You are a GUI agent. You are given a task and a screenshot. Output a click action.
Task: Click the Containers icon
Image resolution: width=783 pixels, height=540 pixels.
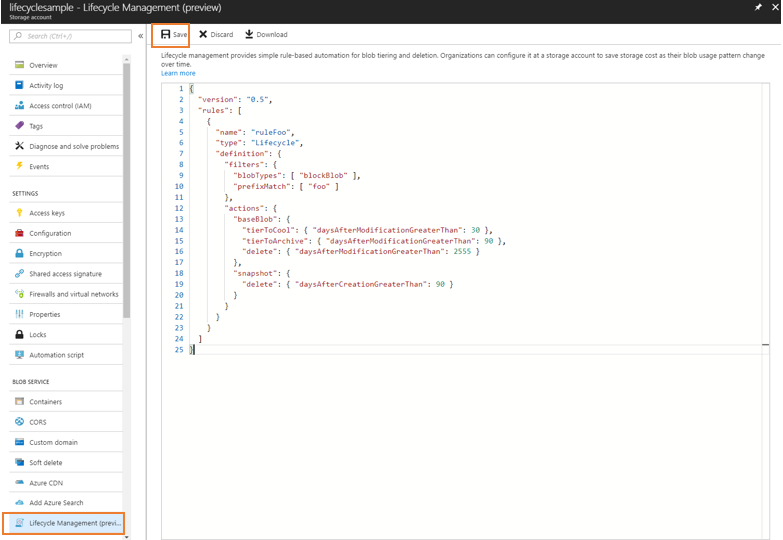click(19, 402)
